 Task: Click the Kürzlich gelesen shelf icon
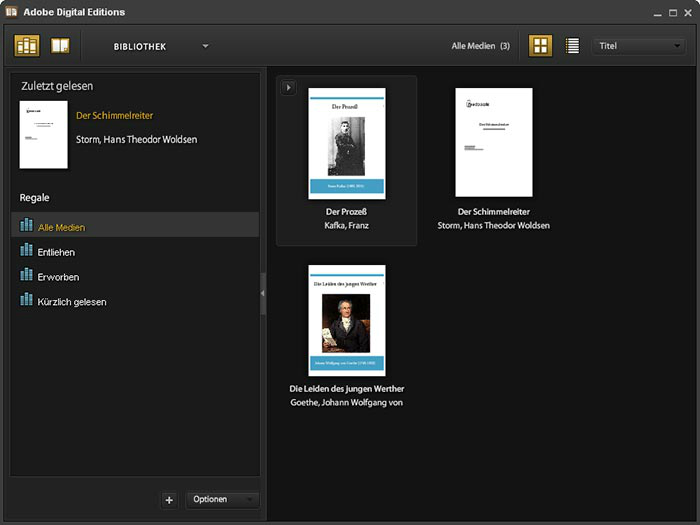[27, 301]
